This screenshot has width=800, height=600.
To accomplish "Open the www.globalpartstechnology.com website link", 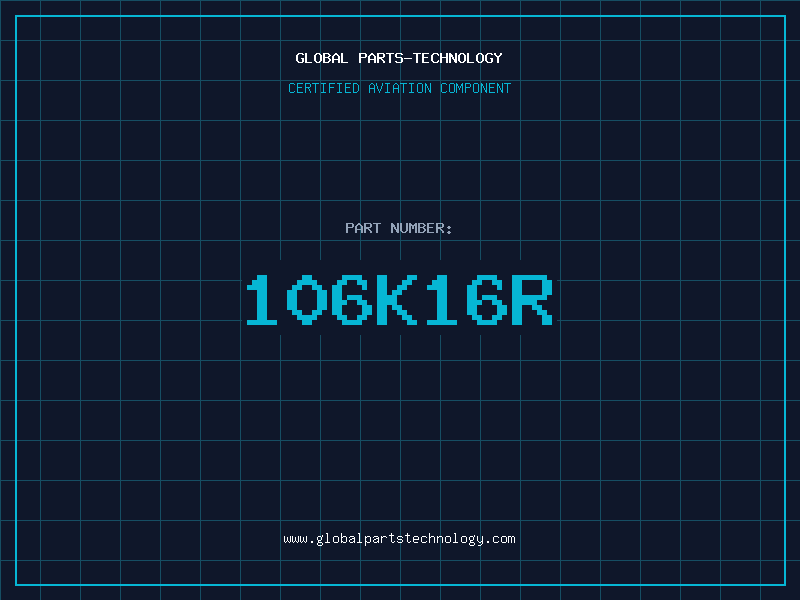I will pyautogui.click(x=399, y=538).
